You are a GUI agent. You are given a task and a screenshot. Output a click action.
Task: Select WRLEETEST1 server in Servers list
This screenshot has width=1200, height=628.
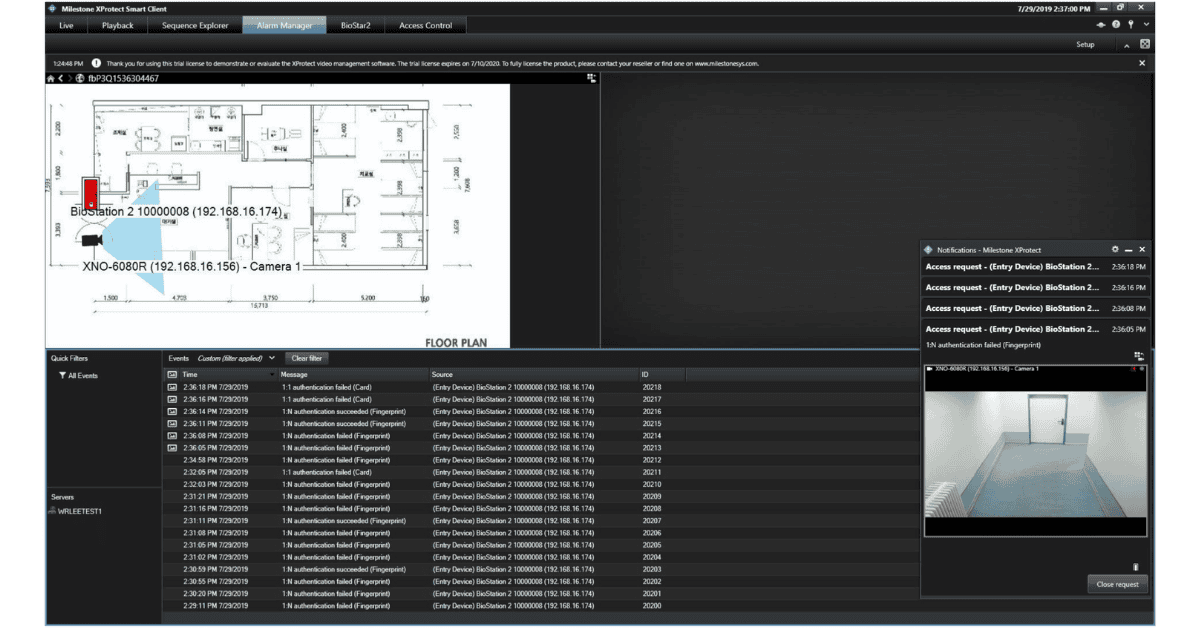pos(80,511)
